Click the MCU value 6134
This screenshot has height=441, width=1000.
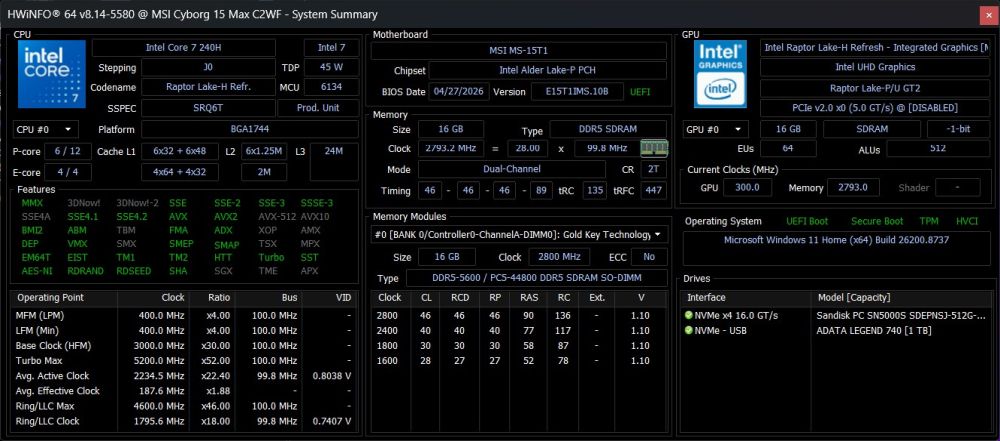[331, 87]
